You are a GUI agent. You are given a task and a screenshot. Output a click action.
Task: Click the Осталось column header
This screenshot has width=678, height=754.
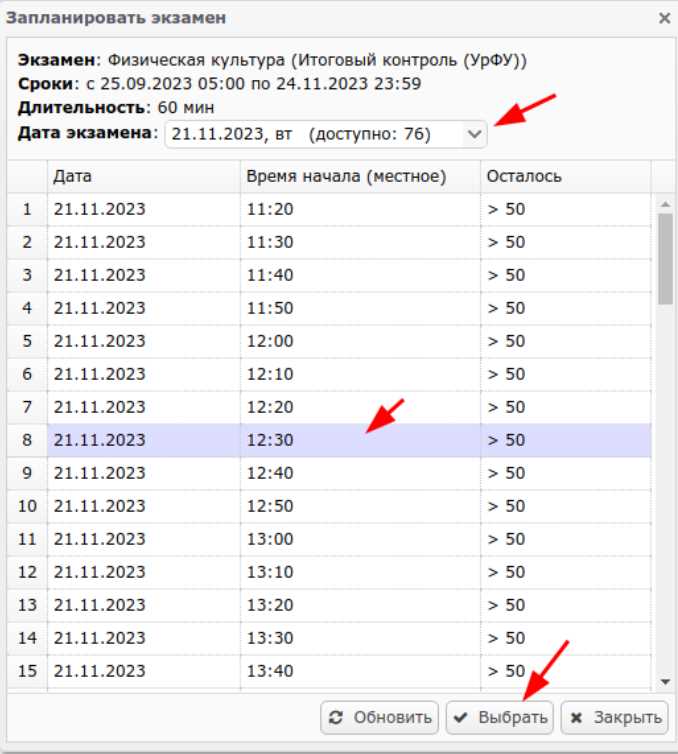point(565,176)
